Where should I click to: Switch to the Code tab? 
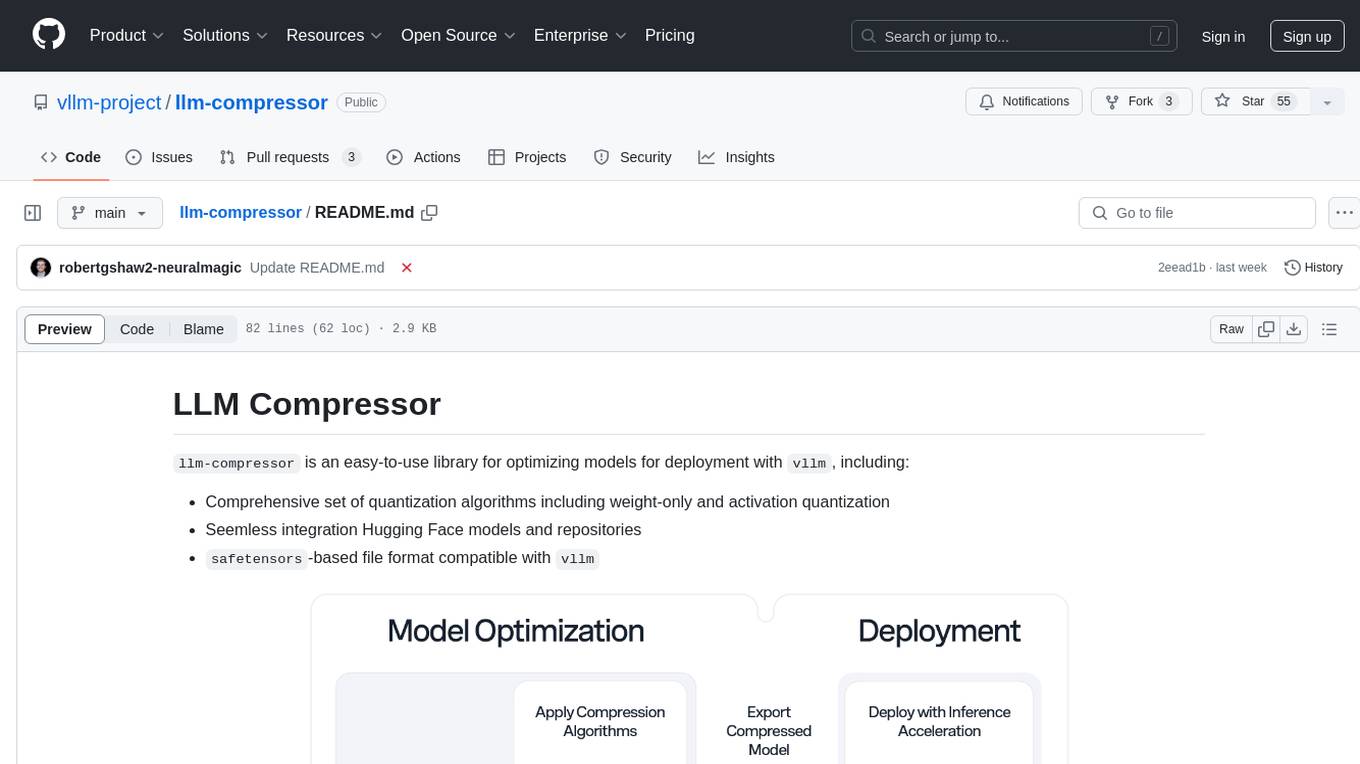pos(70,157)
